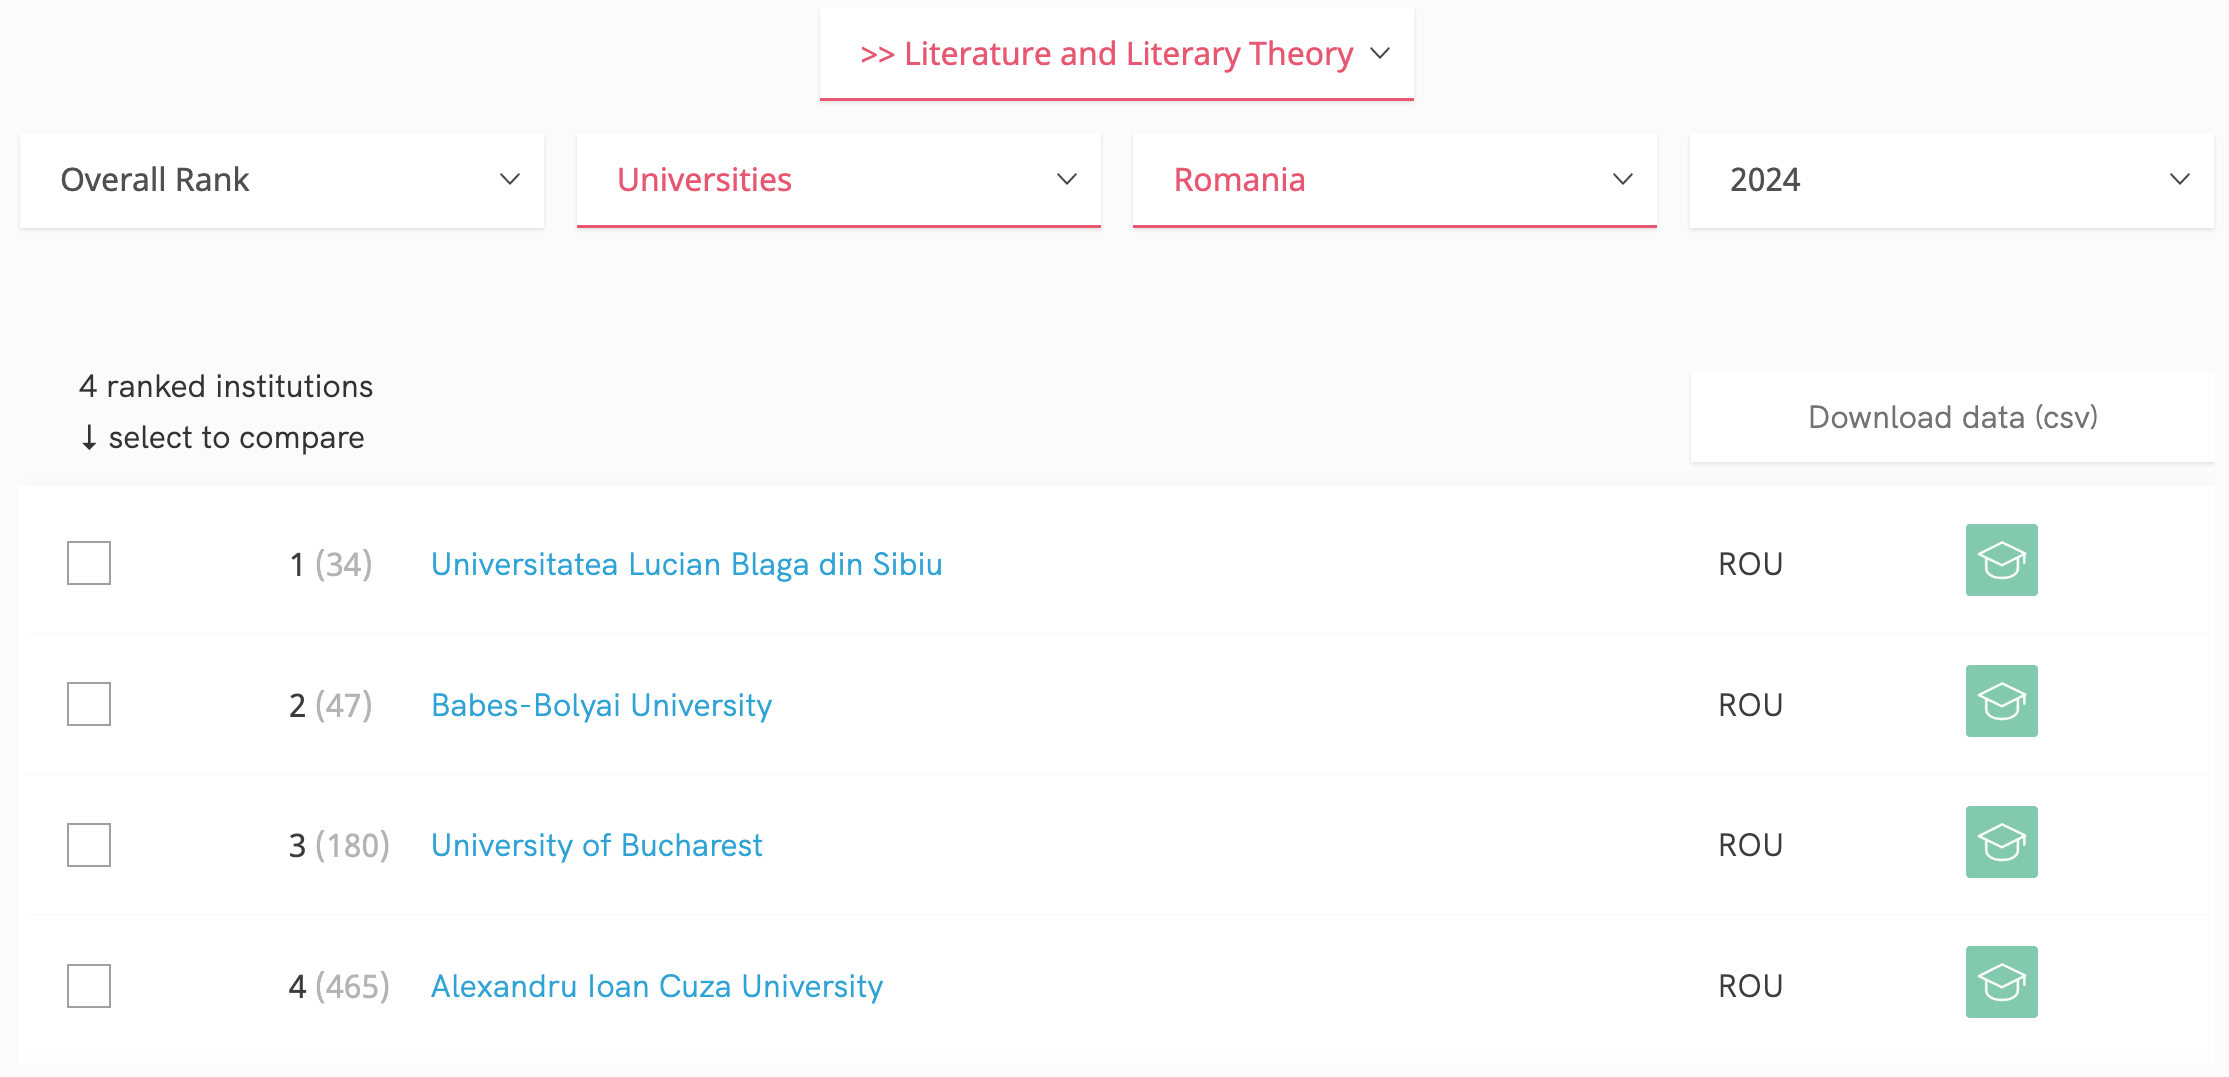2229x1077 pixels.
Task: Click graduation cap icon for Universitatea Lucian Blaga
Action: click(x=2001, y=560)
